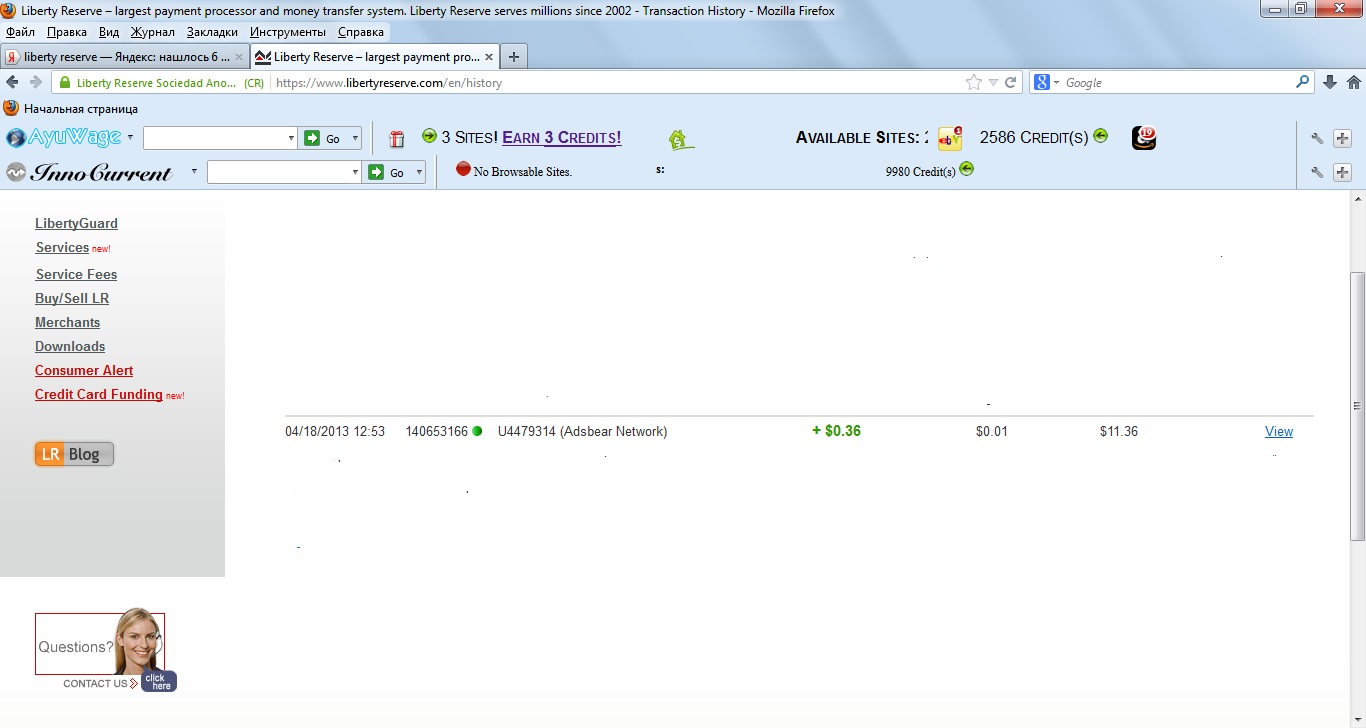Open the Журнал menu
The height and width of the screenshot is (728, 1366).
point(153,32)
